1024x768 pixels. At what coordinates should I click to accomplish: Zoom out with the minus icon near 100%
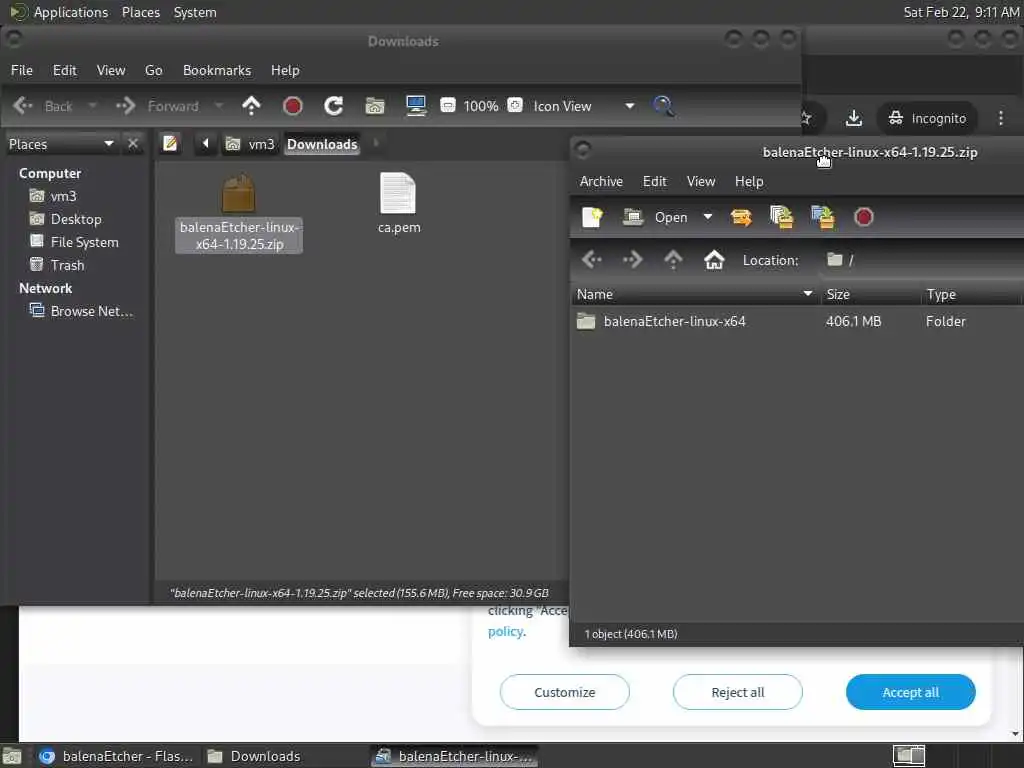(x=448, y=105)
